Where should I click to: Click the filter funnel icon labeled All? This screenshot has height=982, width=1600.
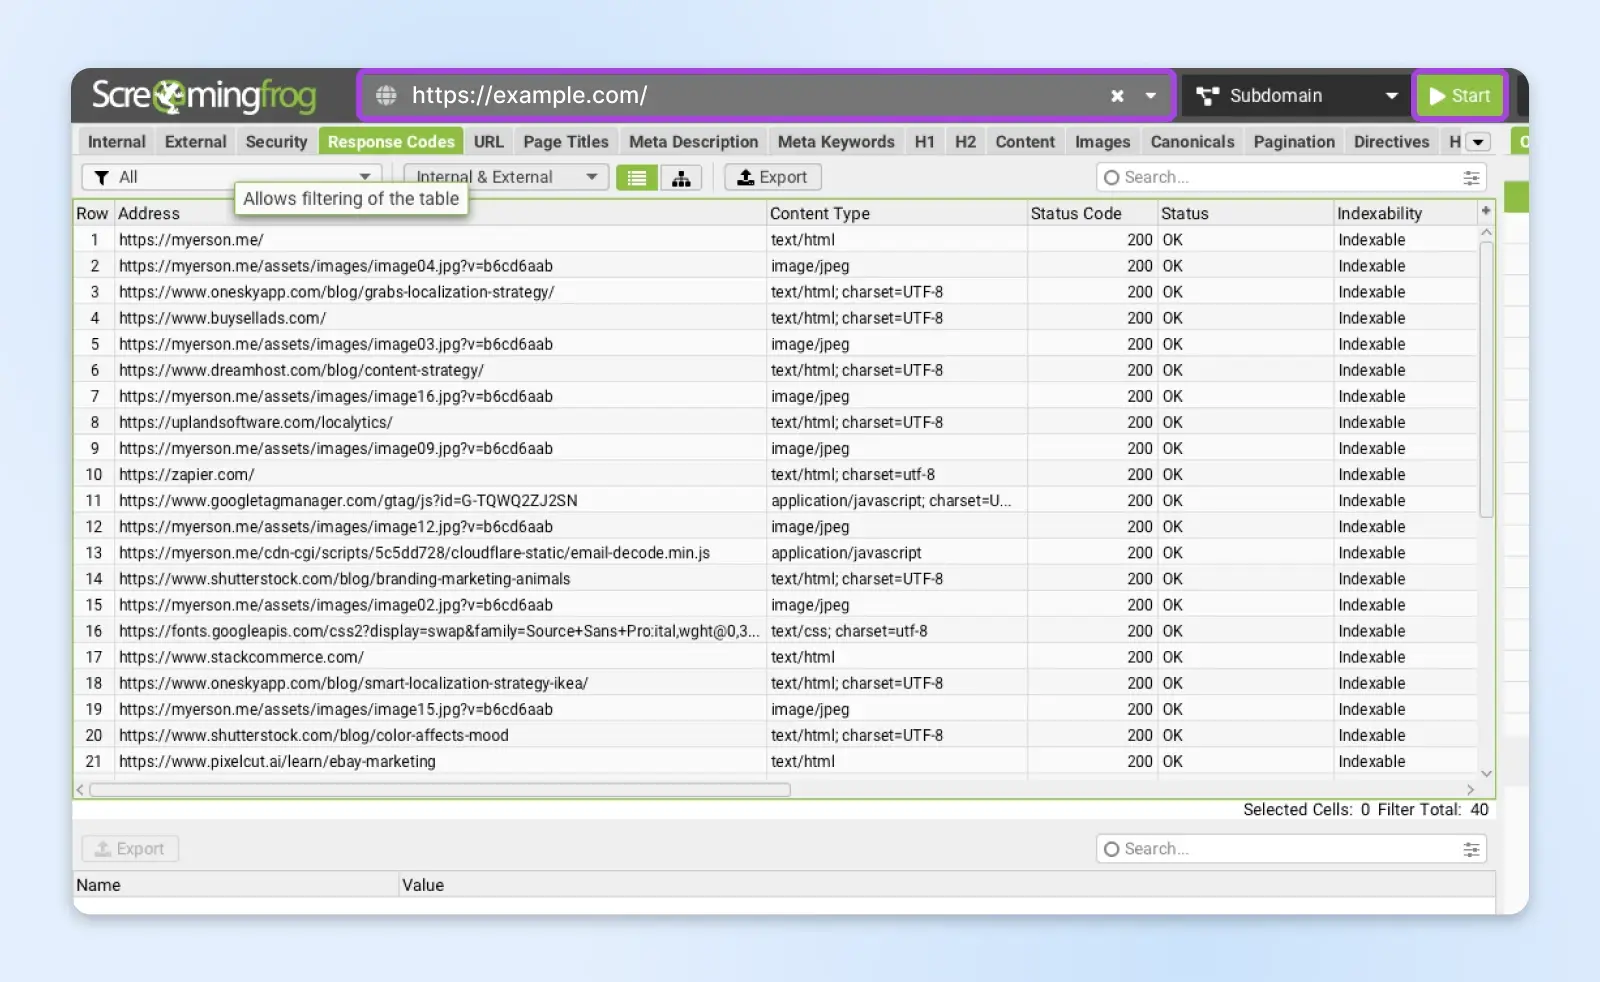coord(102,178)
